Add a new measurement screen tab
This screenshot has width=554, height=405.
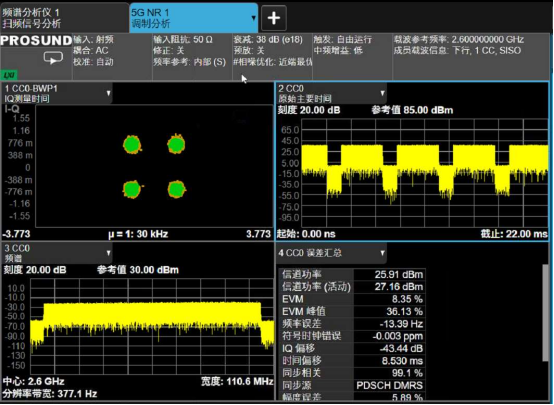pyautogui.click(x=274, y=18)
